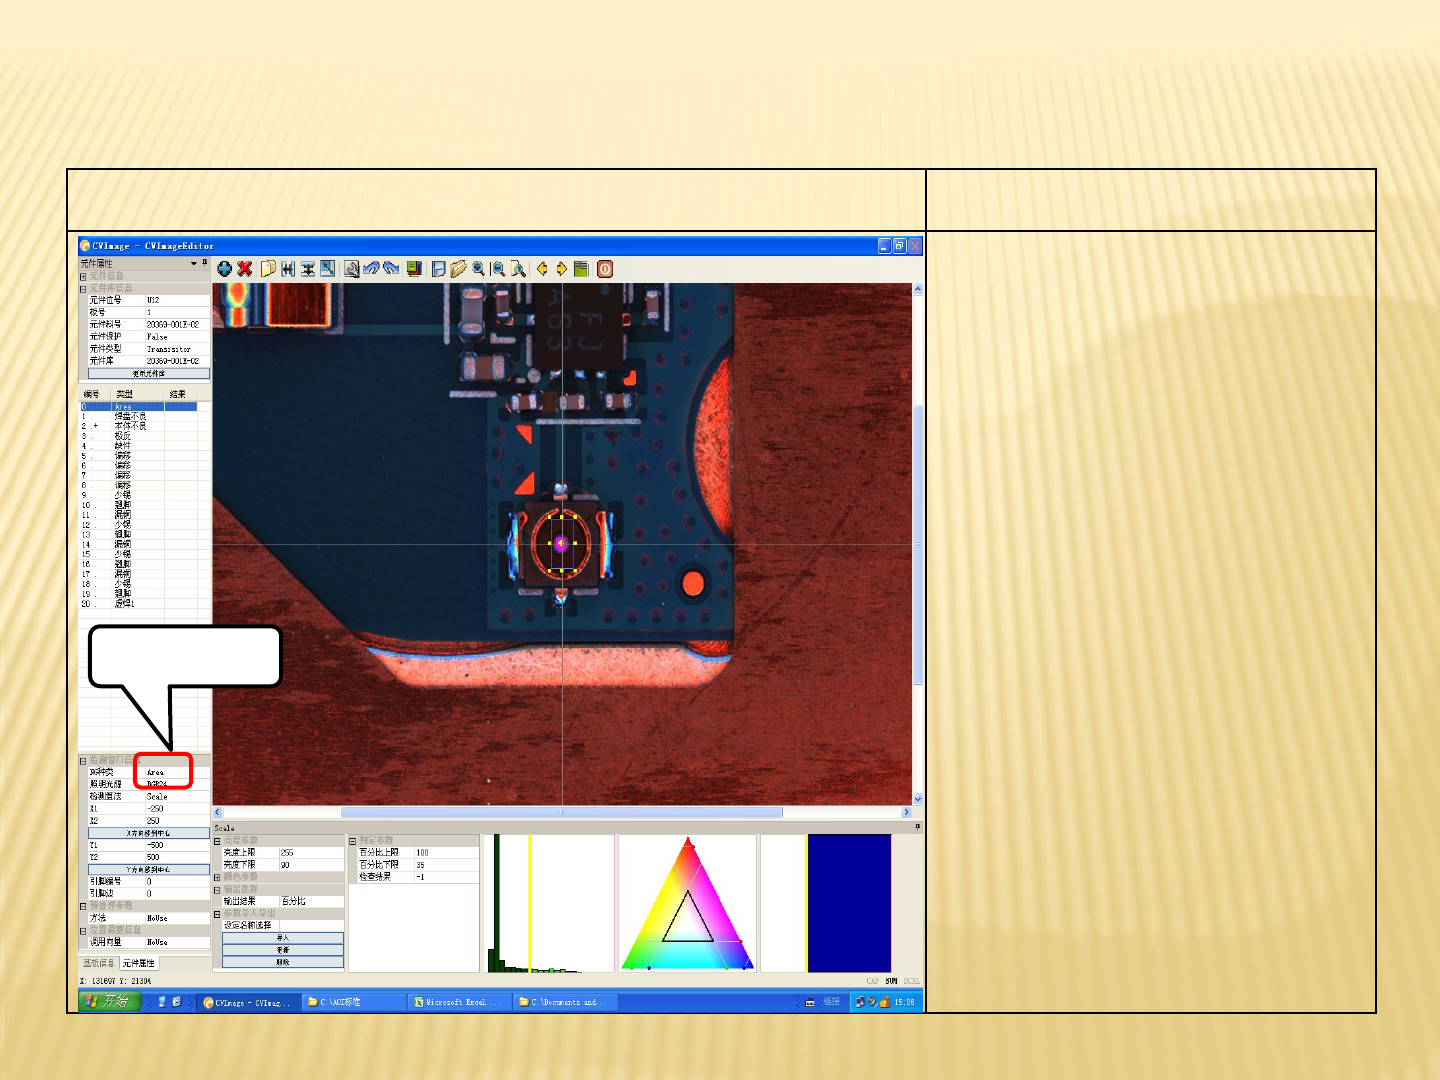Image resolution: width=1440 pixels, height=1080 pixels.
Task: Click the next right arrow icon
Action: (562, 269)
